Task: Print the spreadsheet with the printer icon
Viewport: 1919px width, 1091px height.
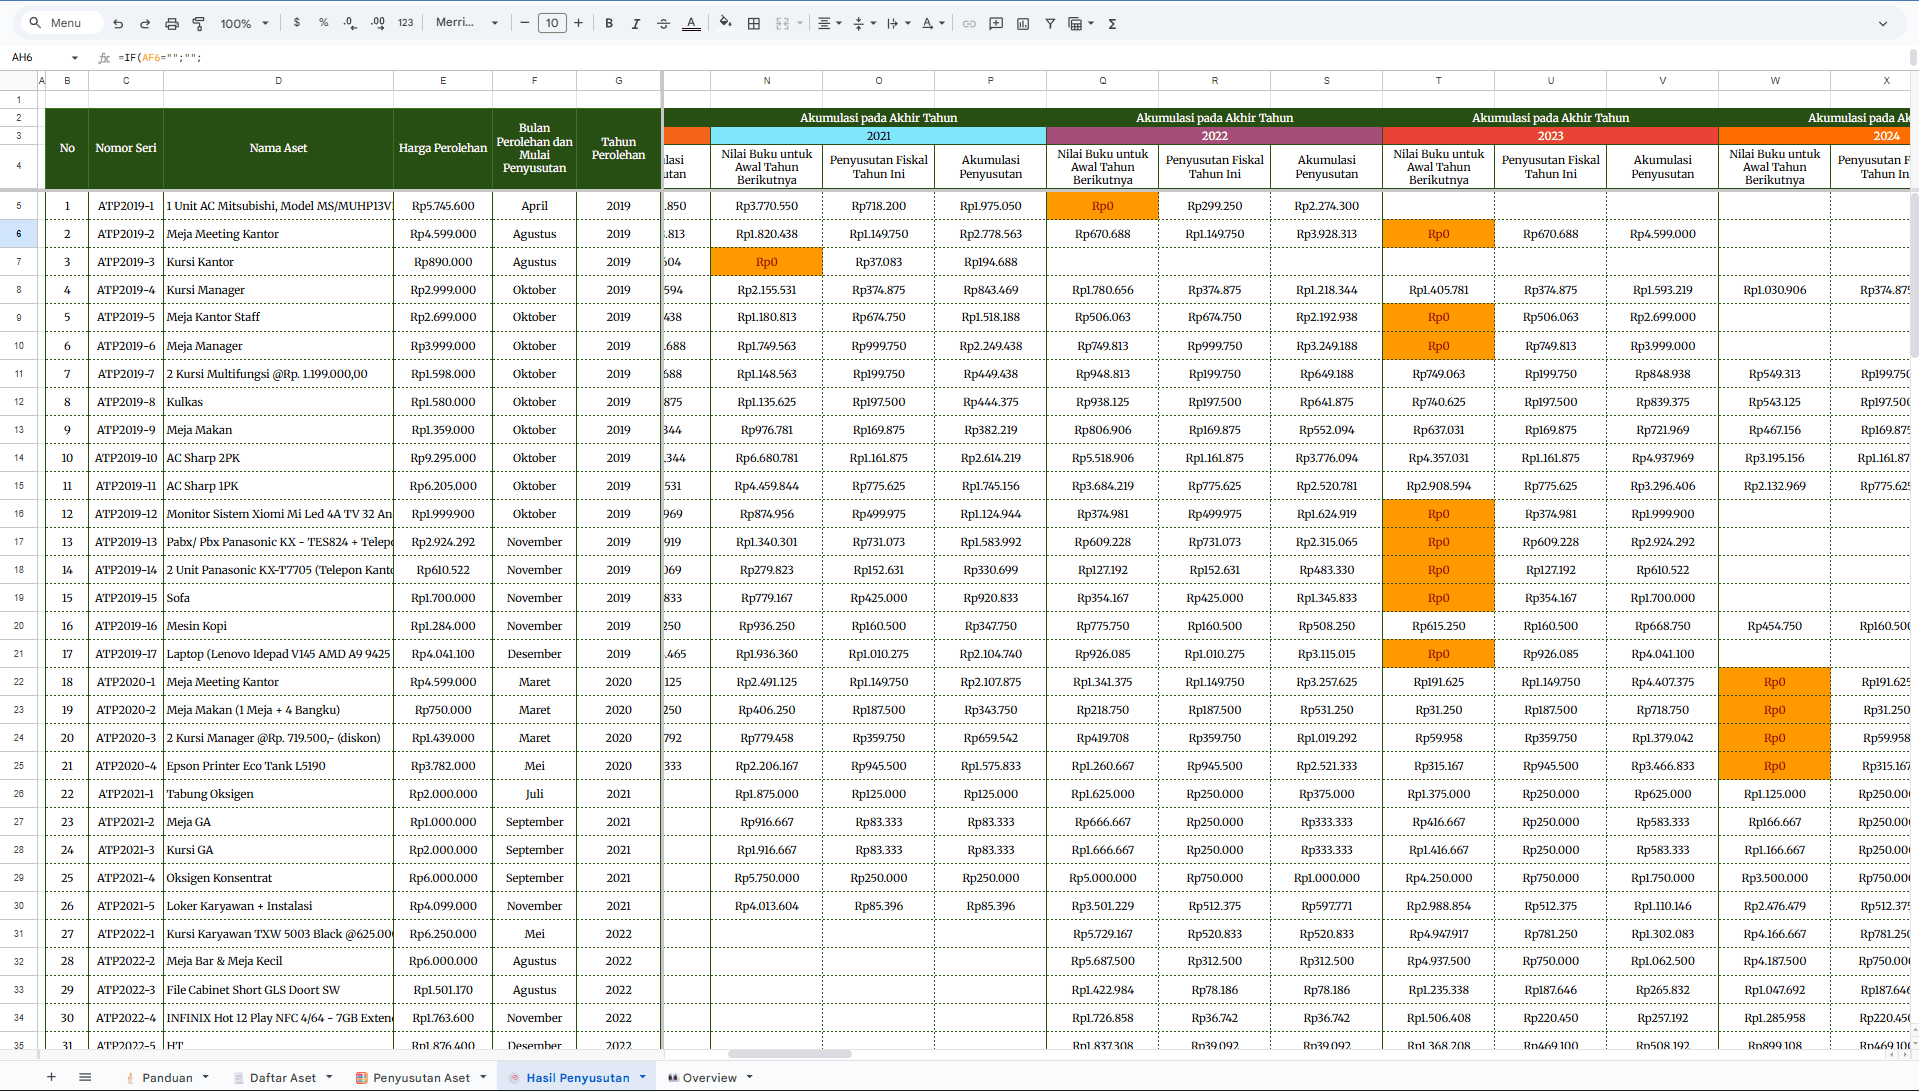Action: point(171,23)
